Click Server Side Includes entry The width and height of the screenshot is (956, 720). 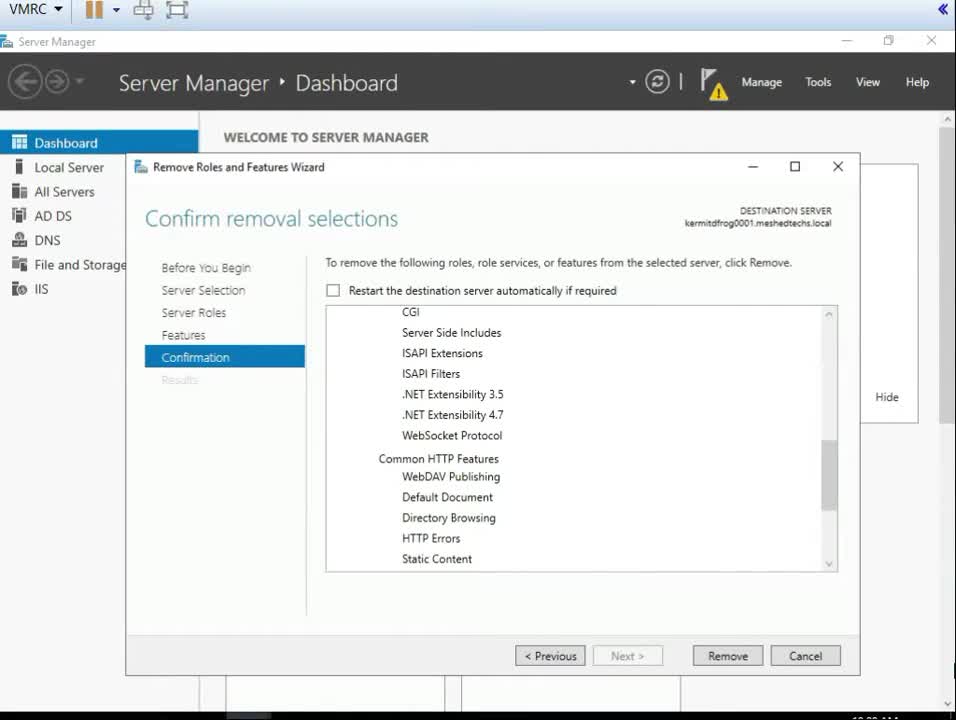click(451, 333)
